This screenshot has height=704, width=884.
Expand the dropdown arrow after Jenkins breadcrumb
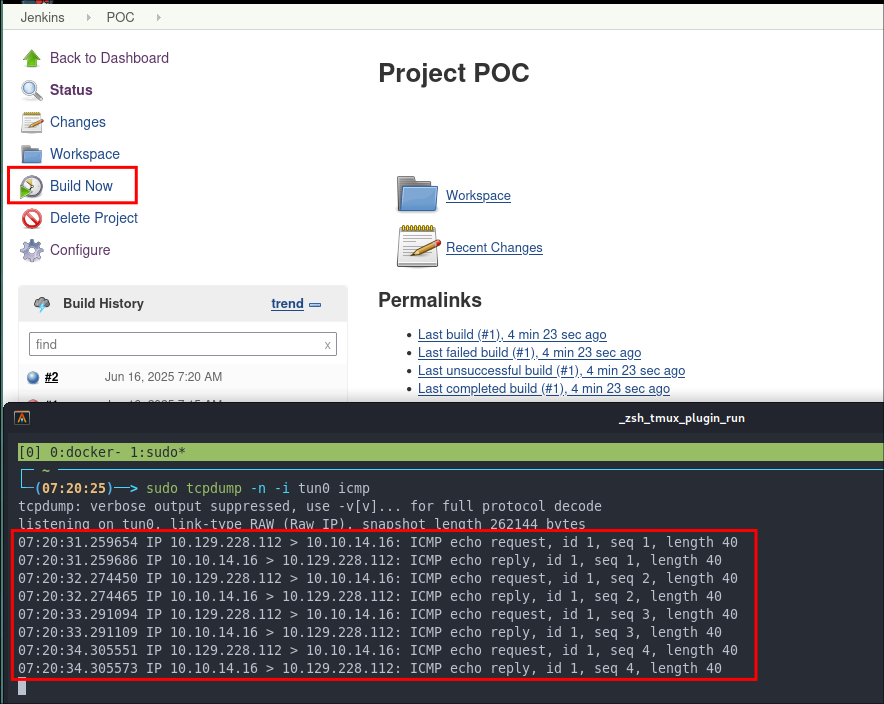tap(89, 17)
